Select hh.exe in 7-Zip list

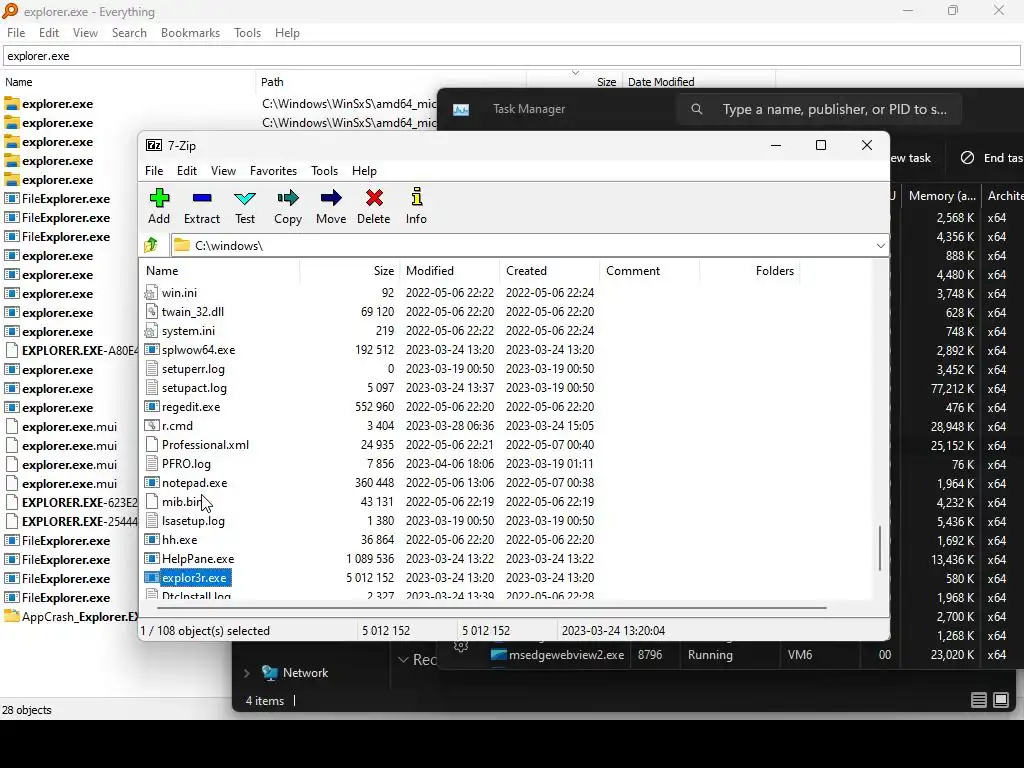[179, 539]
